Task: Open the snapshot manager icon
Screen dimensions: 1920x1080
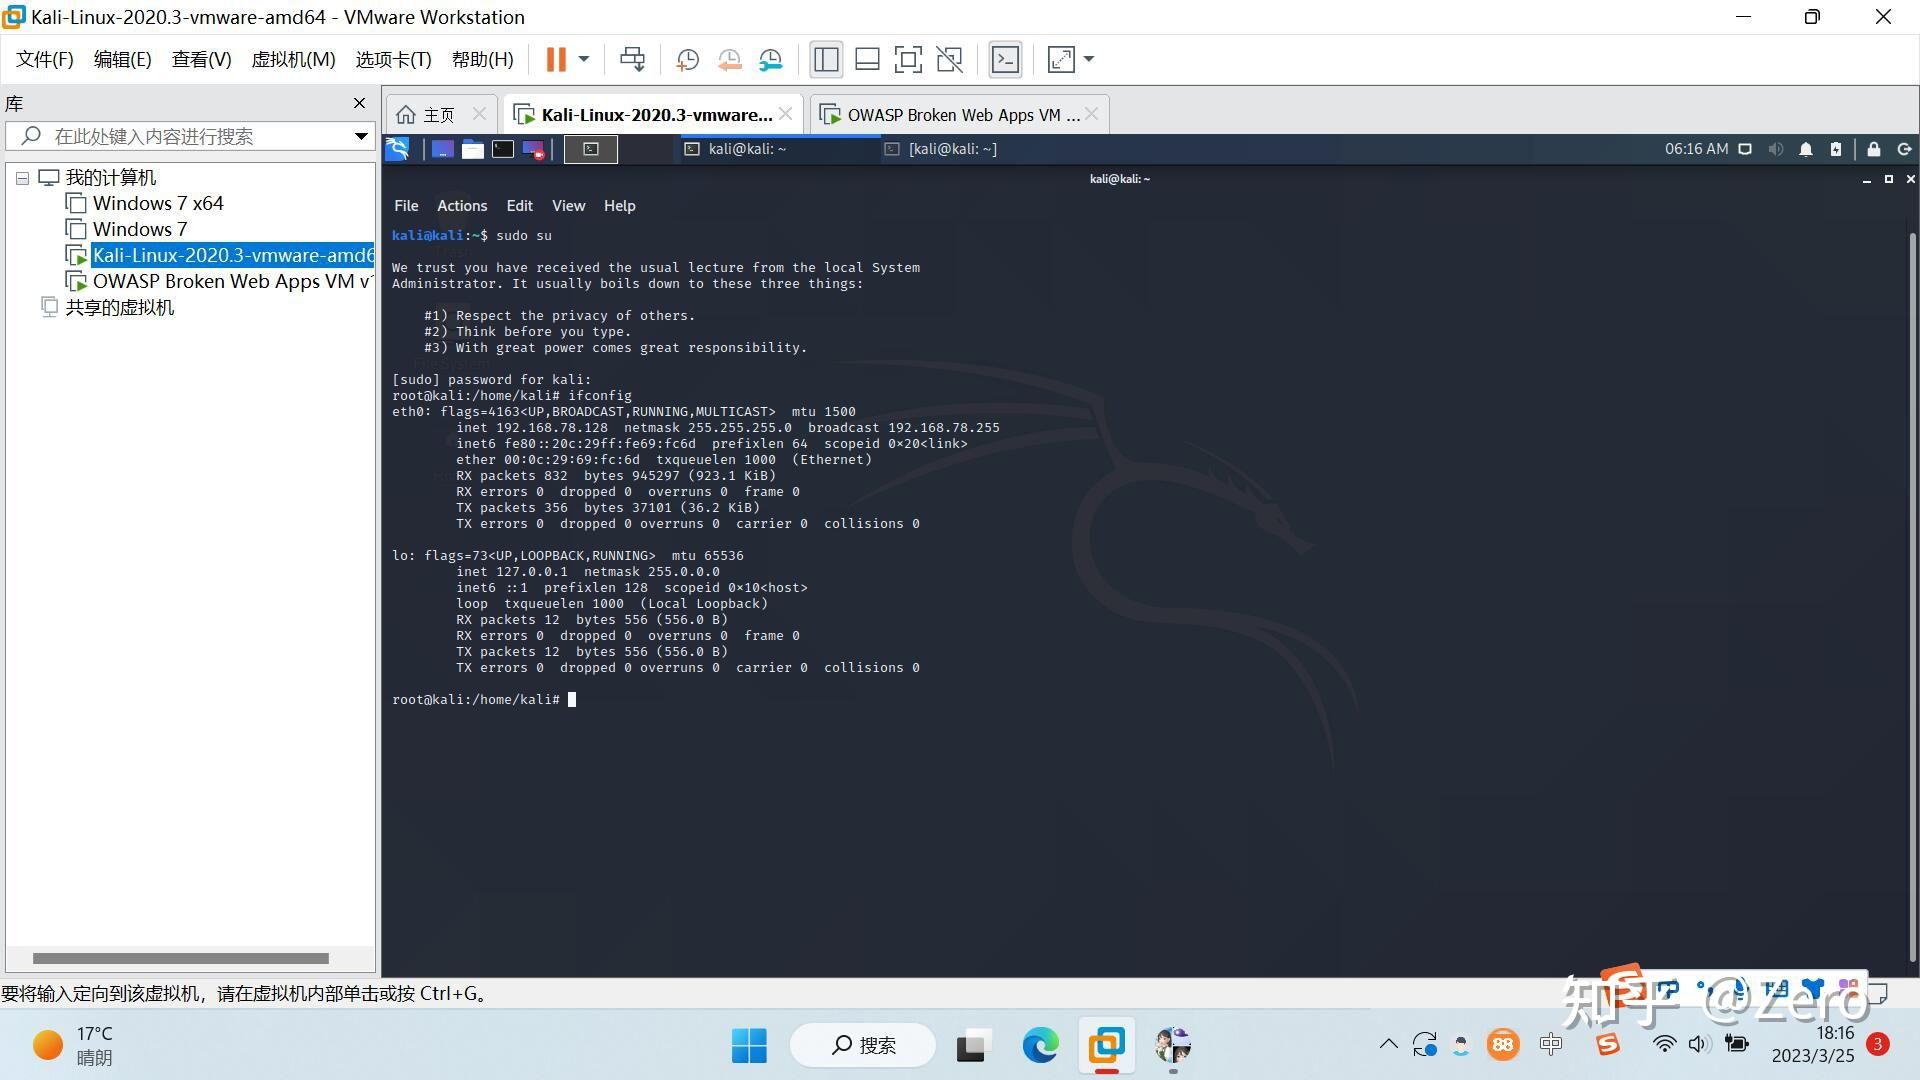Action: click(770, 60)
